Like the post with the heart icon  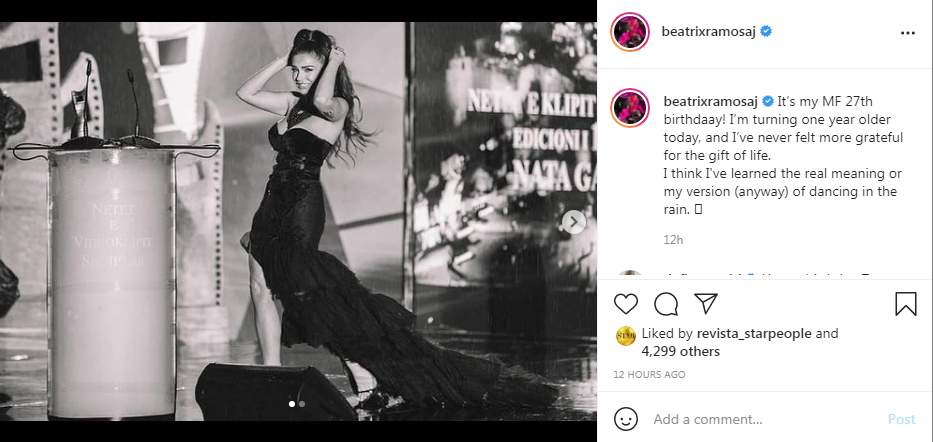point(626,303)
